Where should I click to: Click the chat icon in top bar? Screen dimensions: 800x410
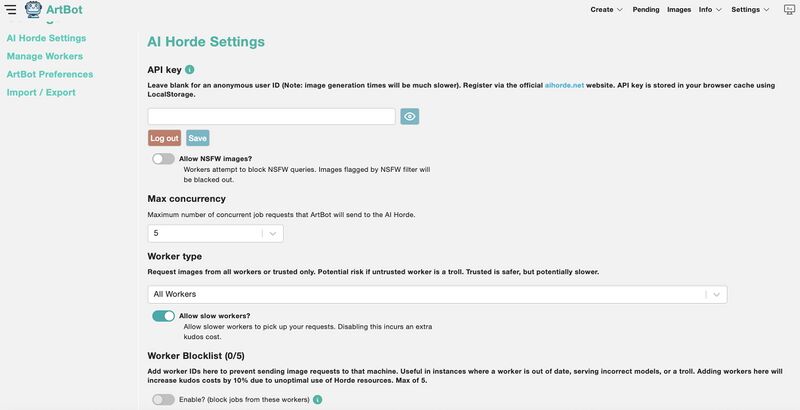coord(789,9)
